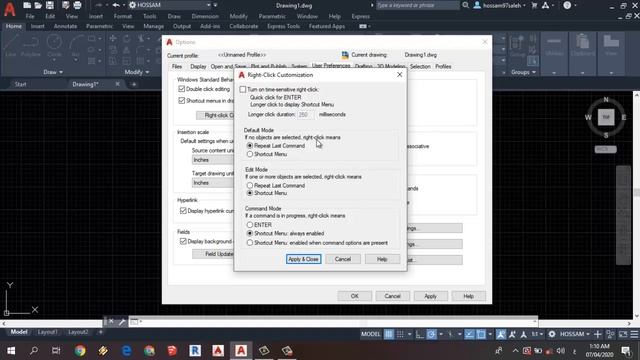Switch to the Annotate ribbon tab
This screenshot has height=360, width=640.
point(65,26)
